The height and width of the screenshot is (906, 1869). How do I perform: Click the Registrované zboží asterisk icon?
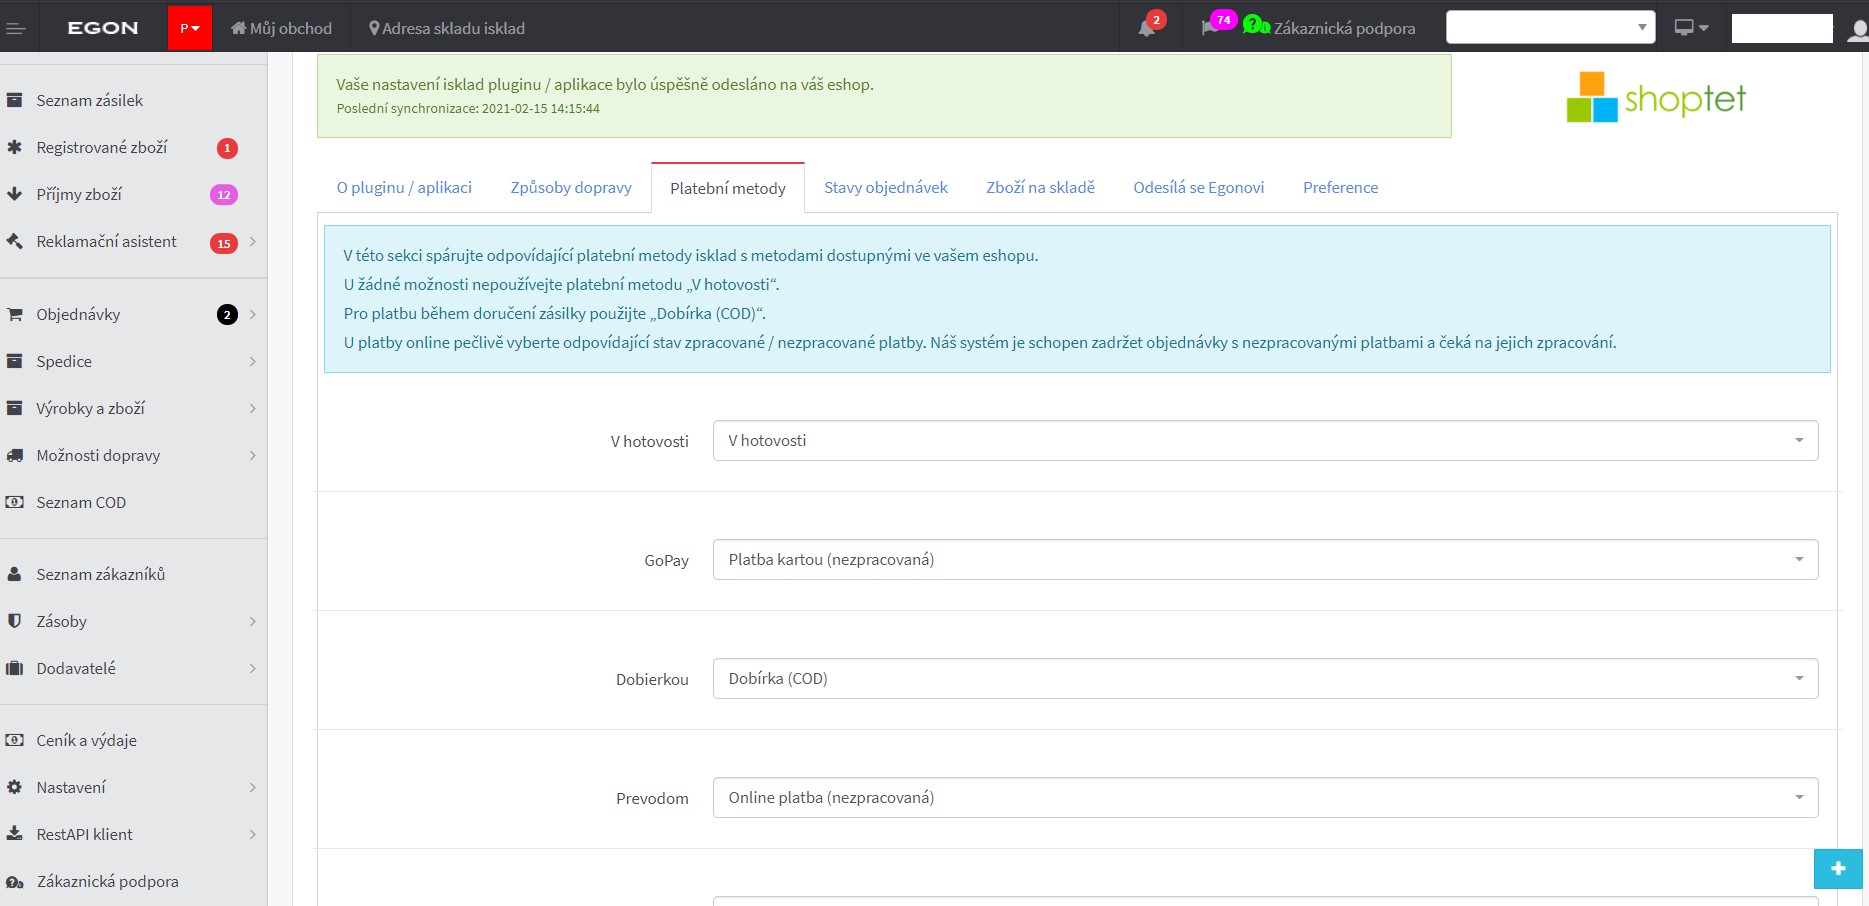[x=14, y=147]
